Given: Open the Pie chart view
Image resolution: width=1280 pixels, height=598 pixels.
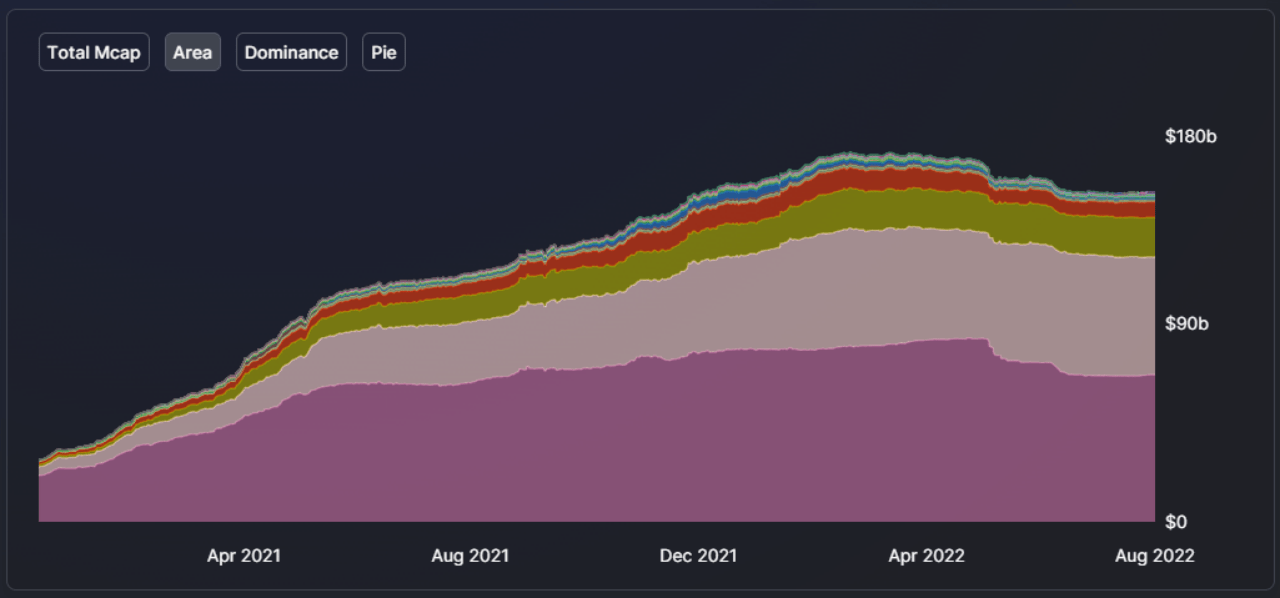Looking at the screenshot, I should point(384,52).
